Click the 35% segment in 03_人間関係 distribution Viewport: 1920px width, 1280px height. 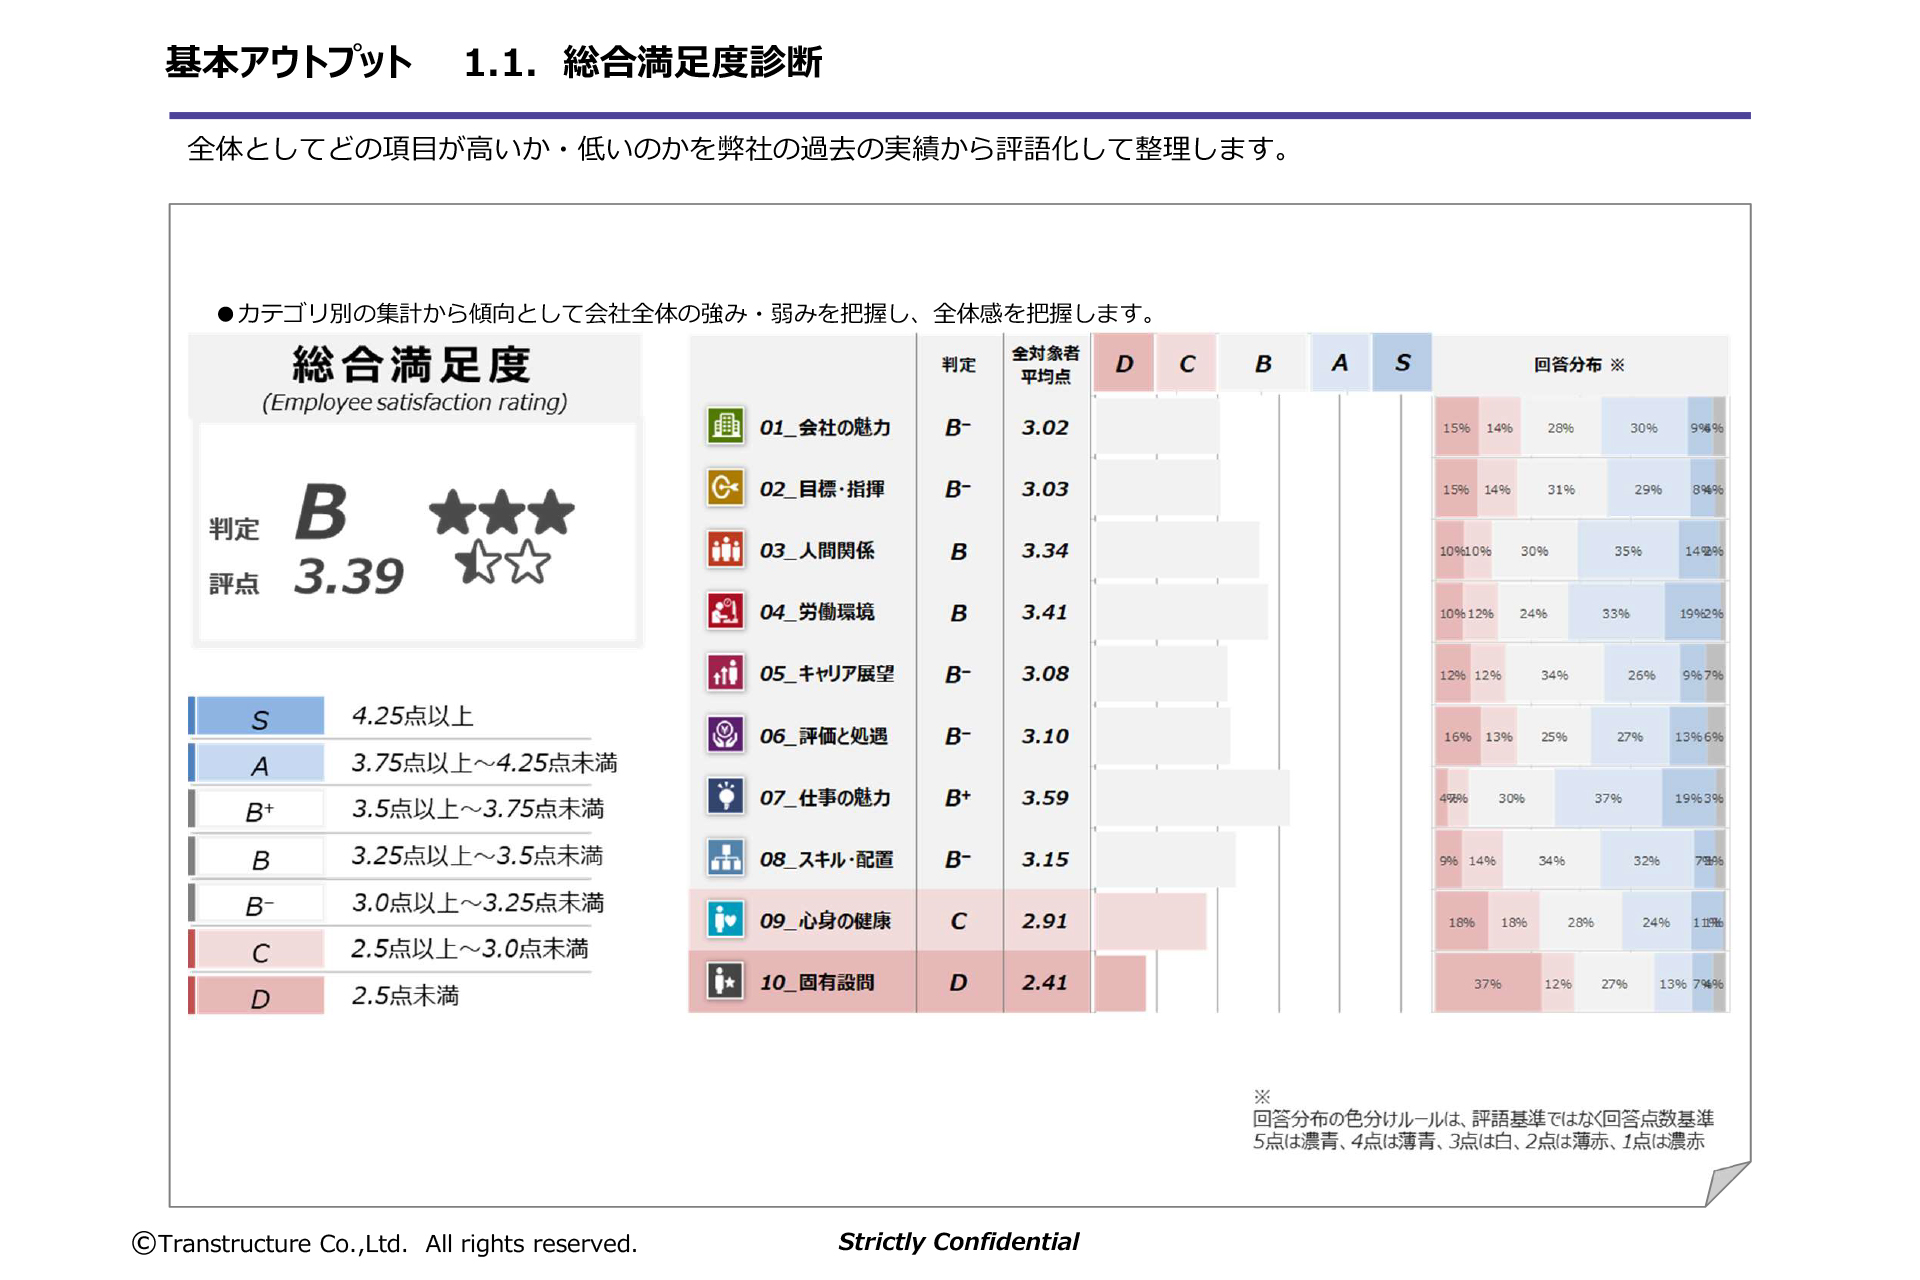(1628, 551)
